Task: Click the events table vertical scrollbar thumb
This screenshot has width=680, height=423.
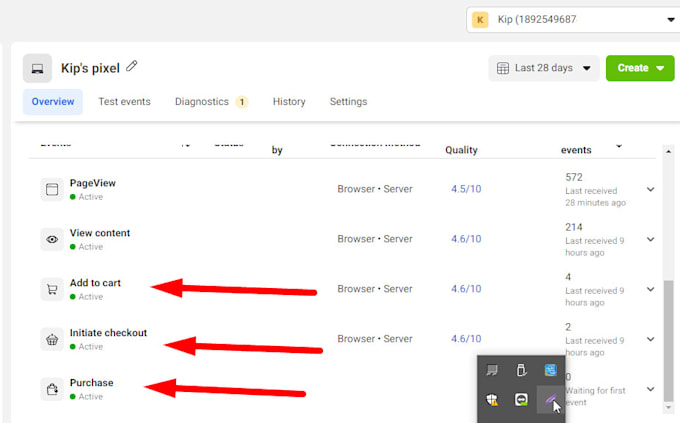Action: click(668, 341)
